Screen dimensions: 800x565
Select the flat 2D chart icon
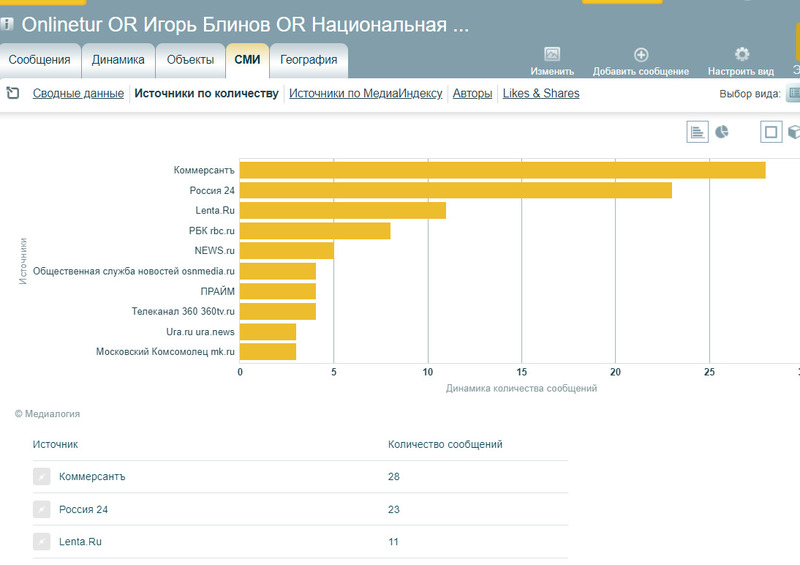[771, 132]
